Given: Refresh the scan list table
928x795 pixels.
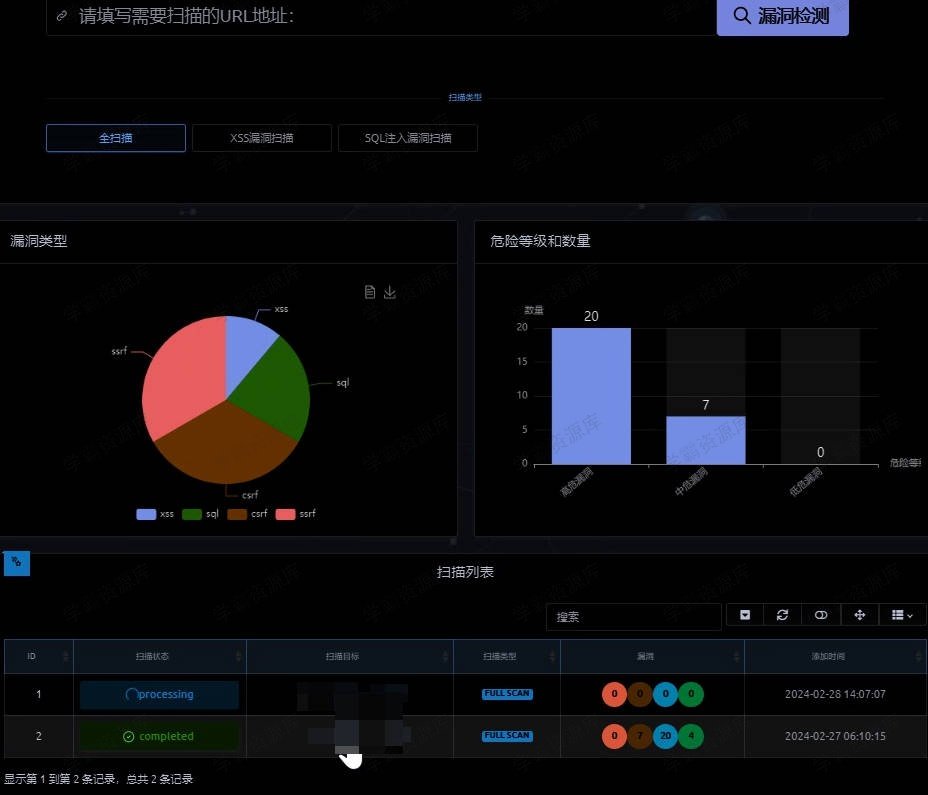Looking at the screenshot, I should point(782,616).
